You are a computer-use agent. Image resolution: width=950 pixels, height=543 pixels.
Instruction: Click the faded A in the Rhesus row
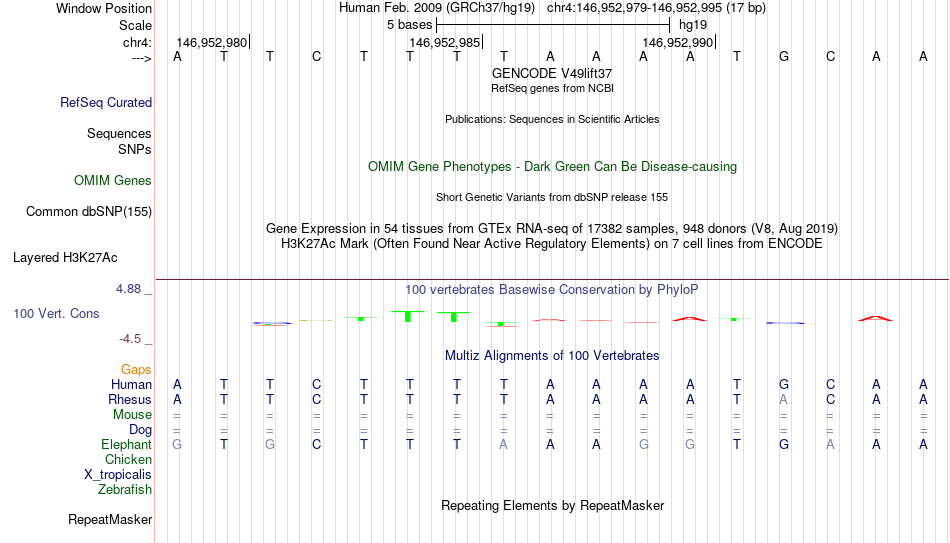[783, 399]
